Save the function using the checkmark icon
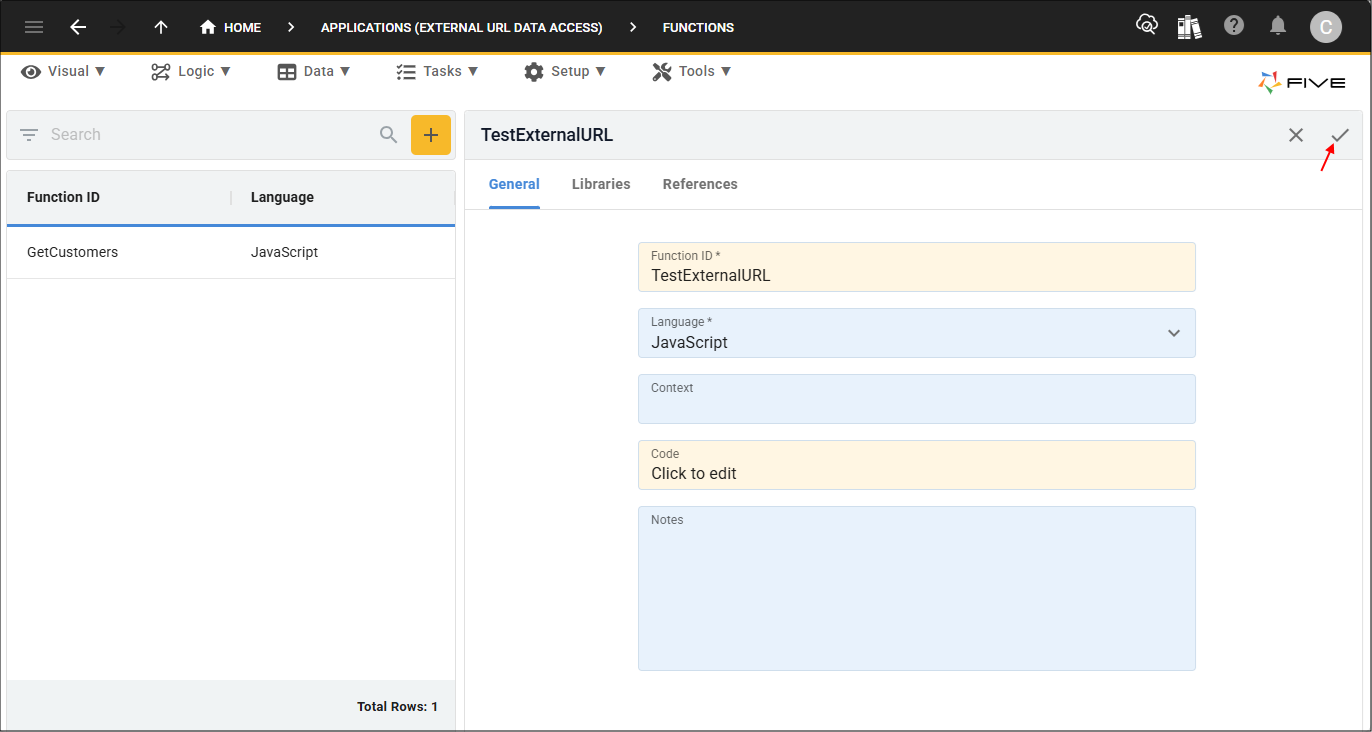This screenshot has width=1372, height=732. [1340, 134]
